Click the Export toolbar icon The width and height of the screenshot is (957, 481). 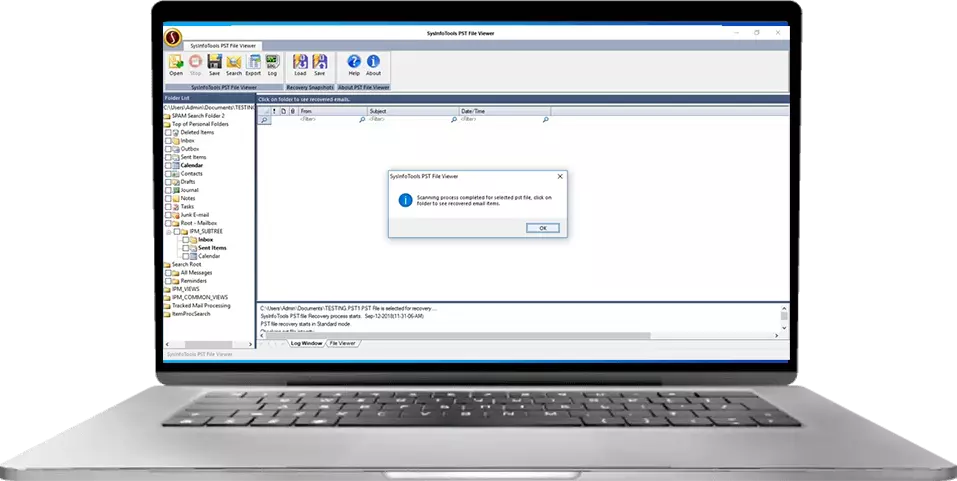(x=253, y=62)
